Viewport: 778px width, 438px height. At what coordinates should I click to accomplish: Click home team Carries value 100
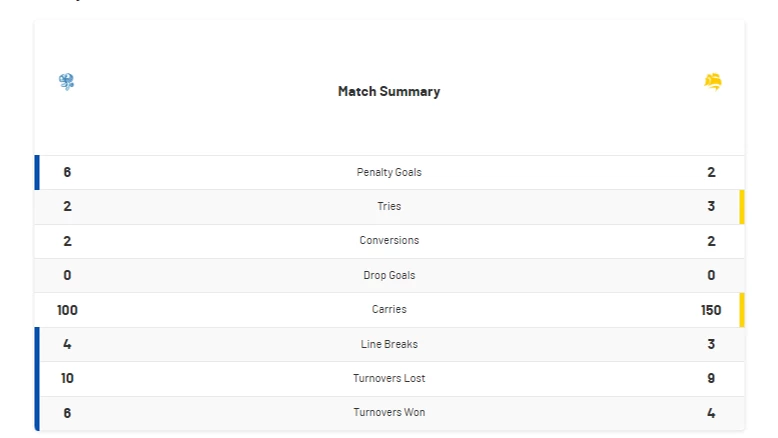[67, 310]
